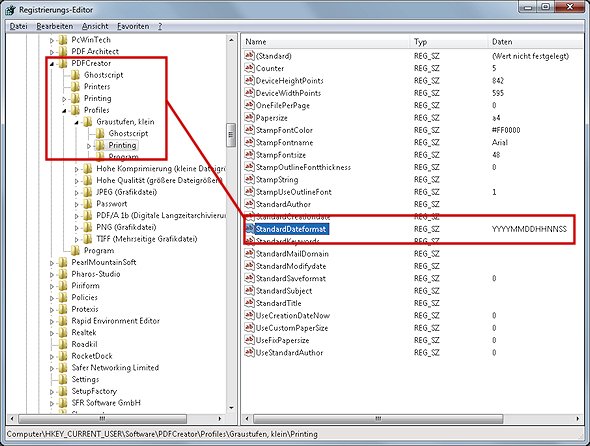This screenshot has width=590, height=446.
Task: Sort by the Name column header
Action: [326, 42]
